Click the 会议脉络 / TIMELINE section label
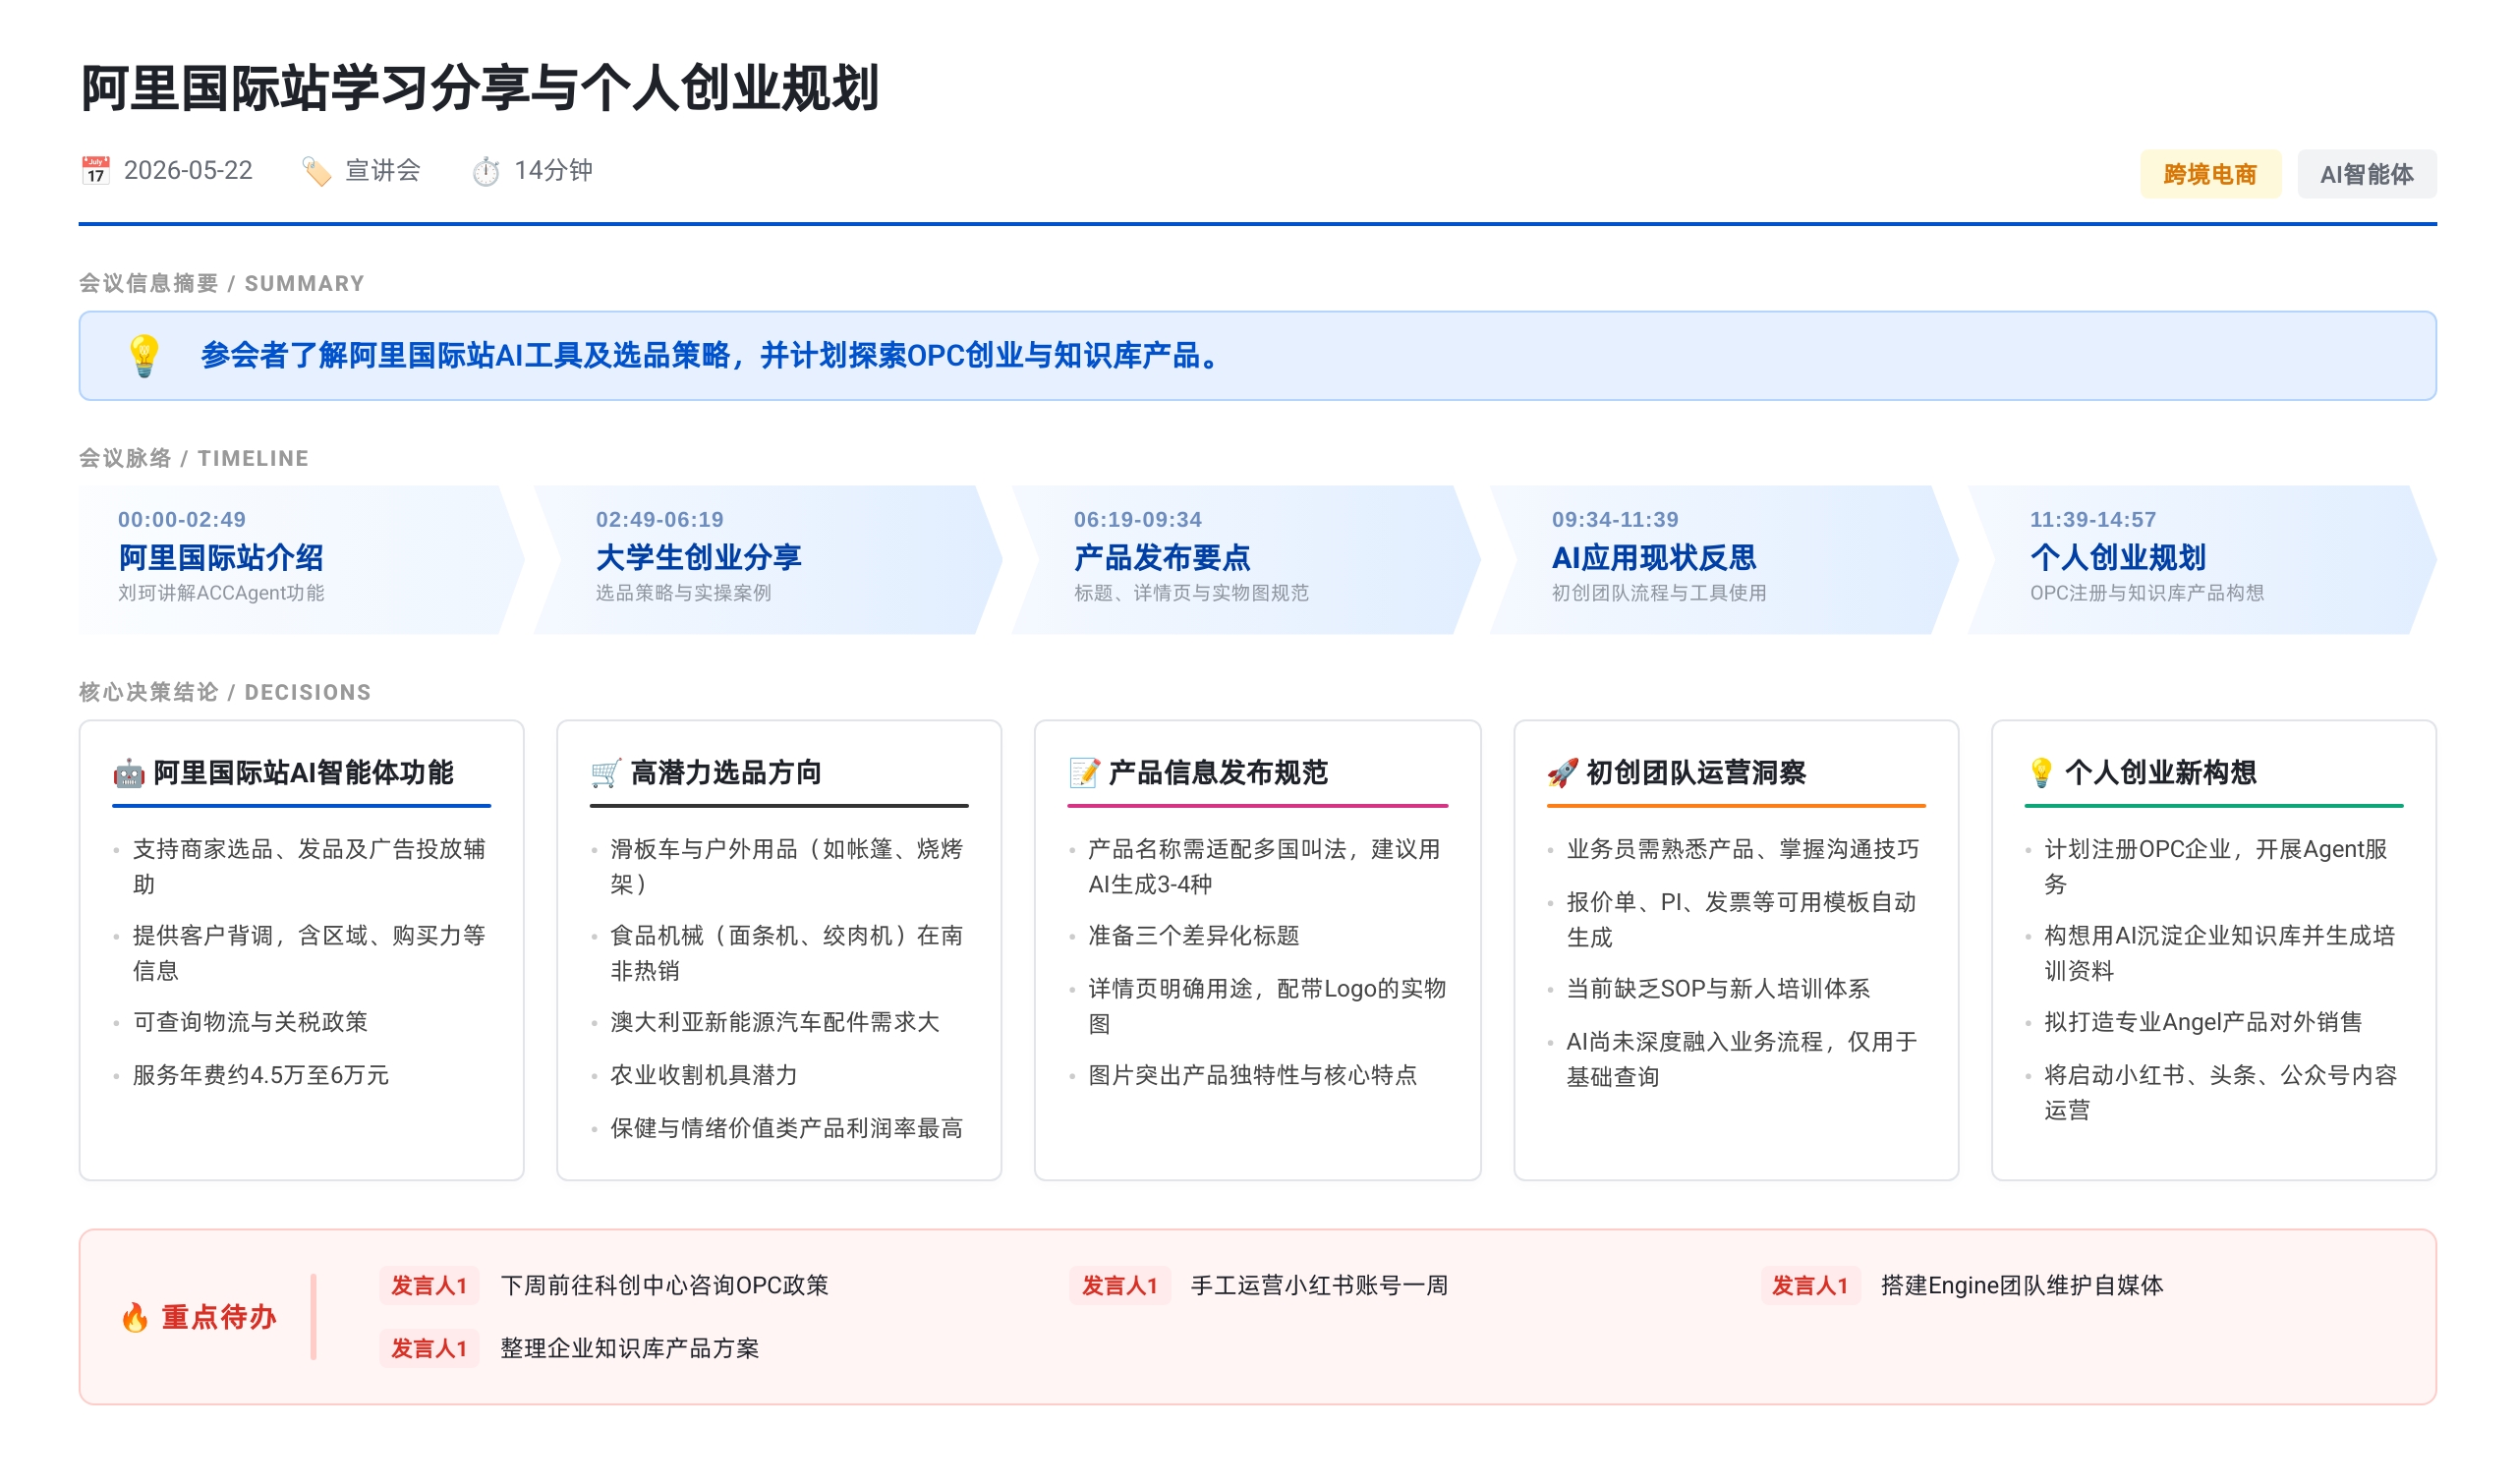 [x=194, y=459]
